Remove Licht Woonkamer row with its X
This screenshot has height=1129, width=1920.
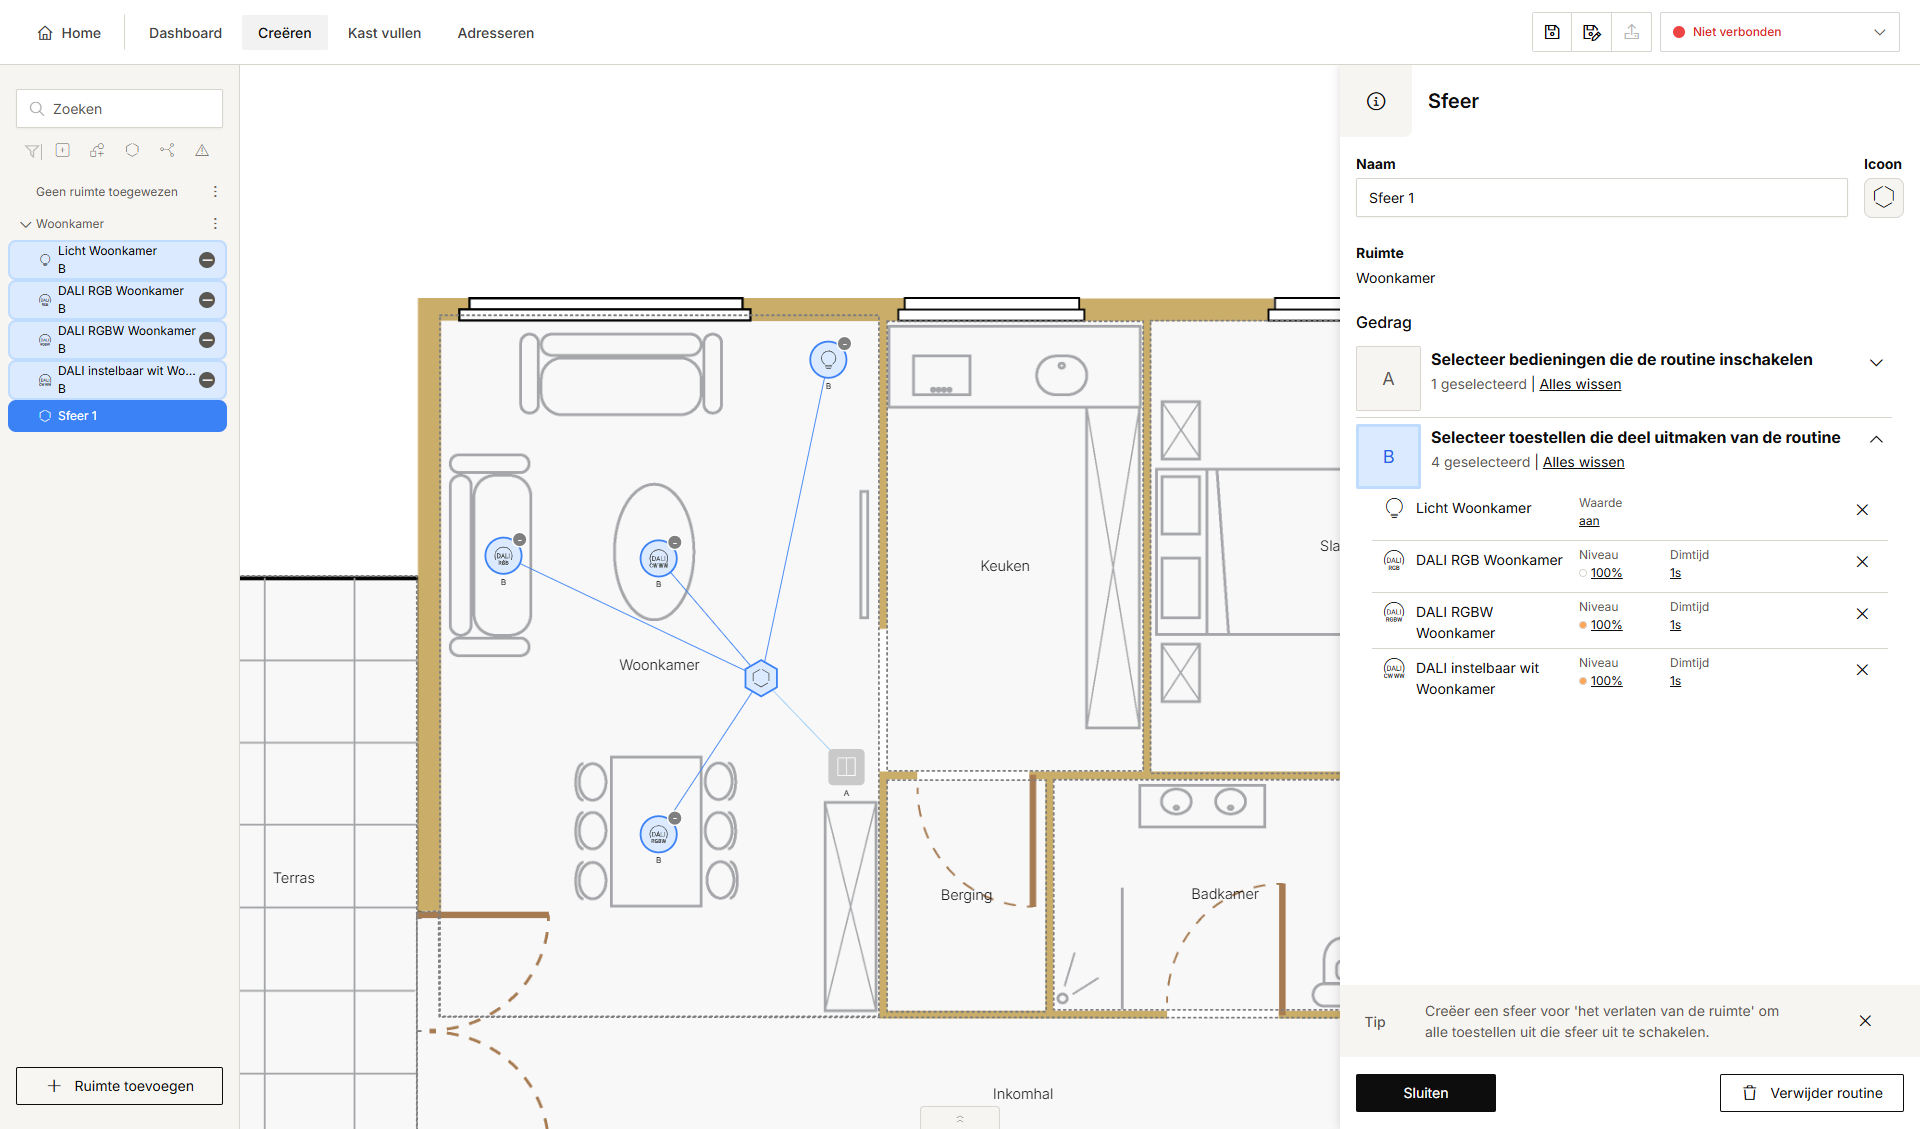pos(1862,510)
